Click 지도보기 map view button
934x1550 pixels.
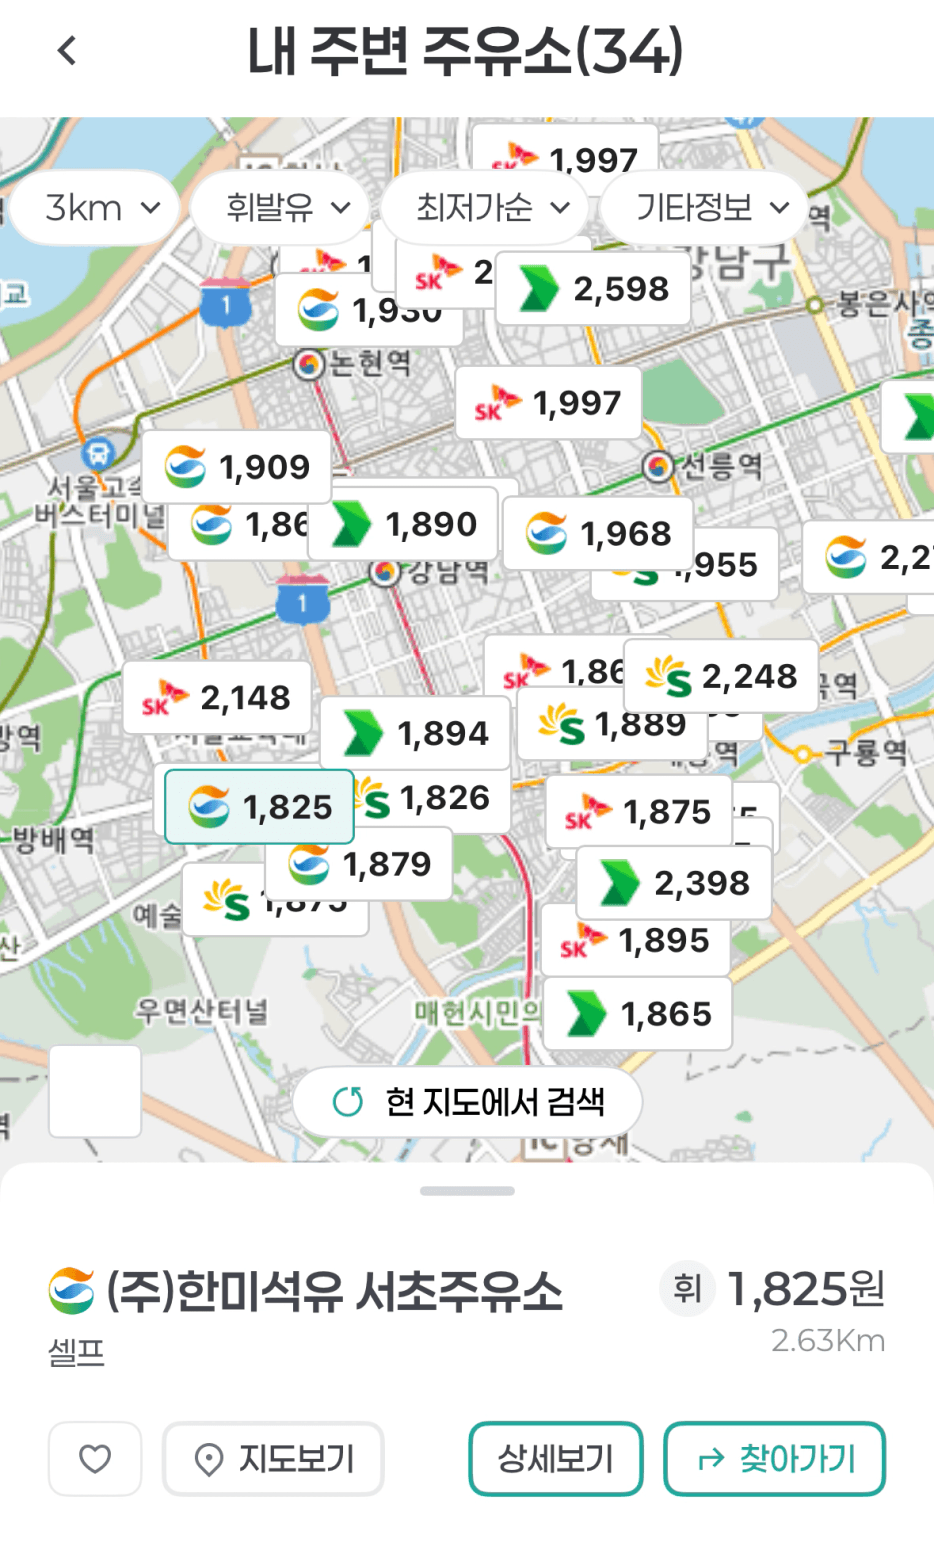tap(273, 1459)
